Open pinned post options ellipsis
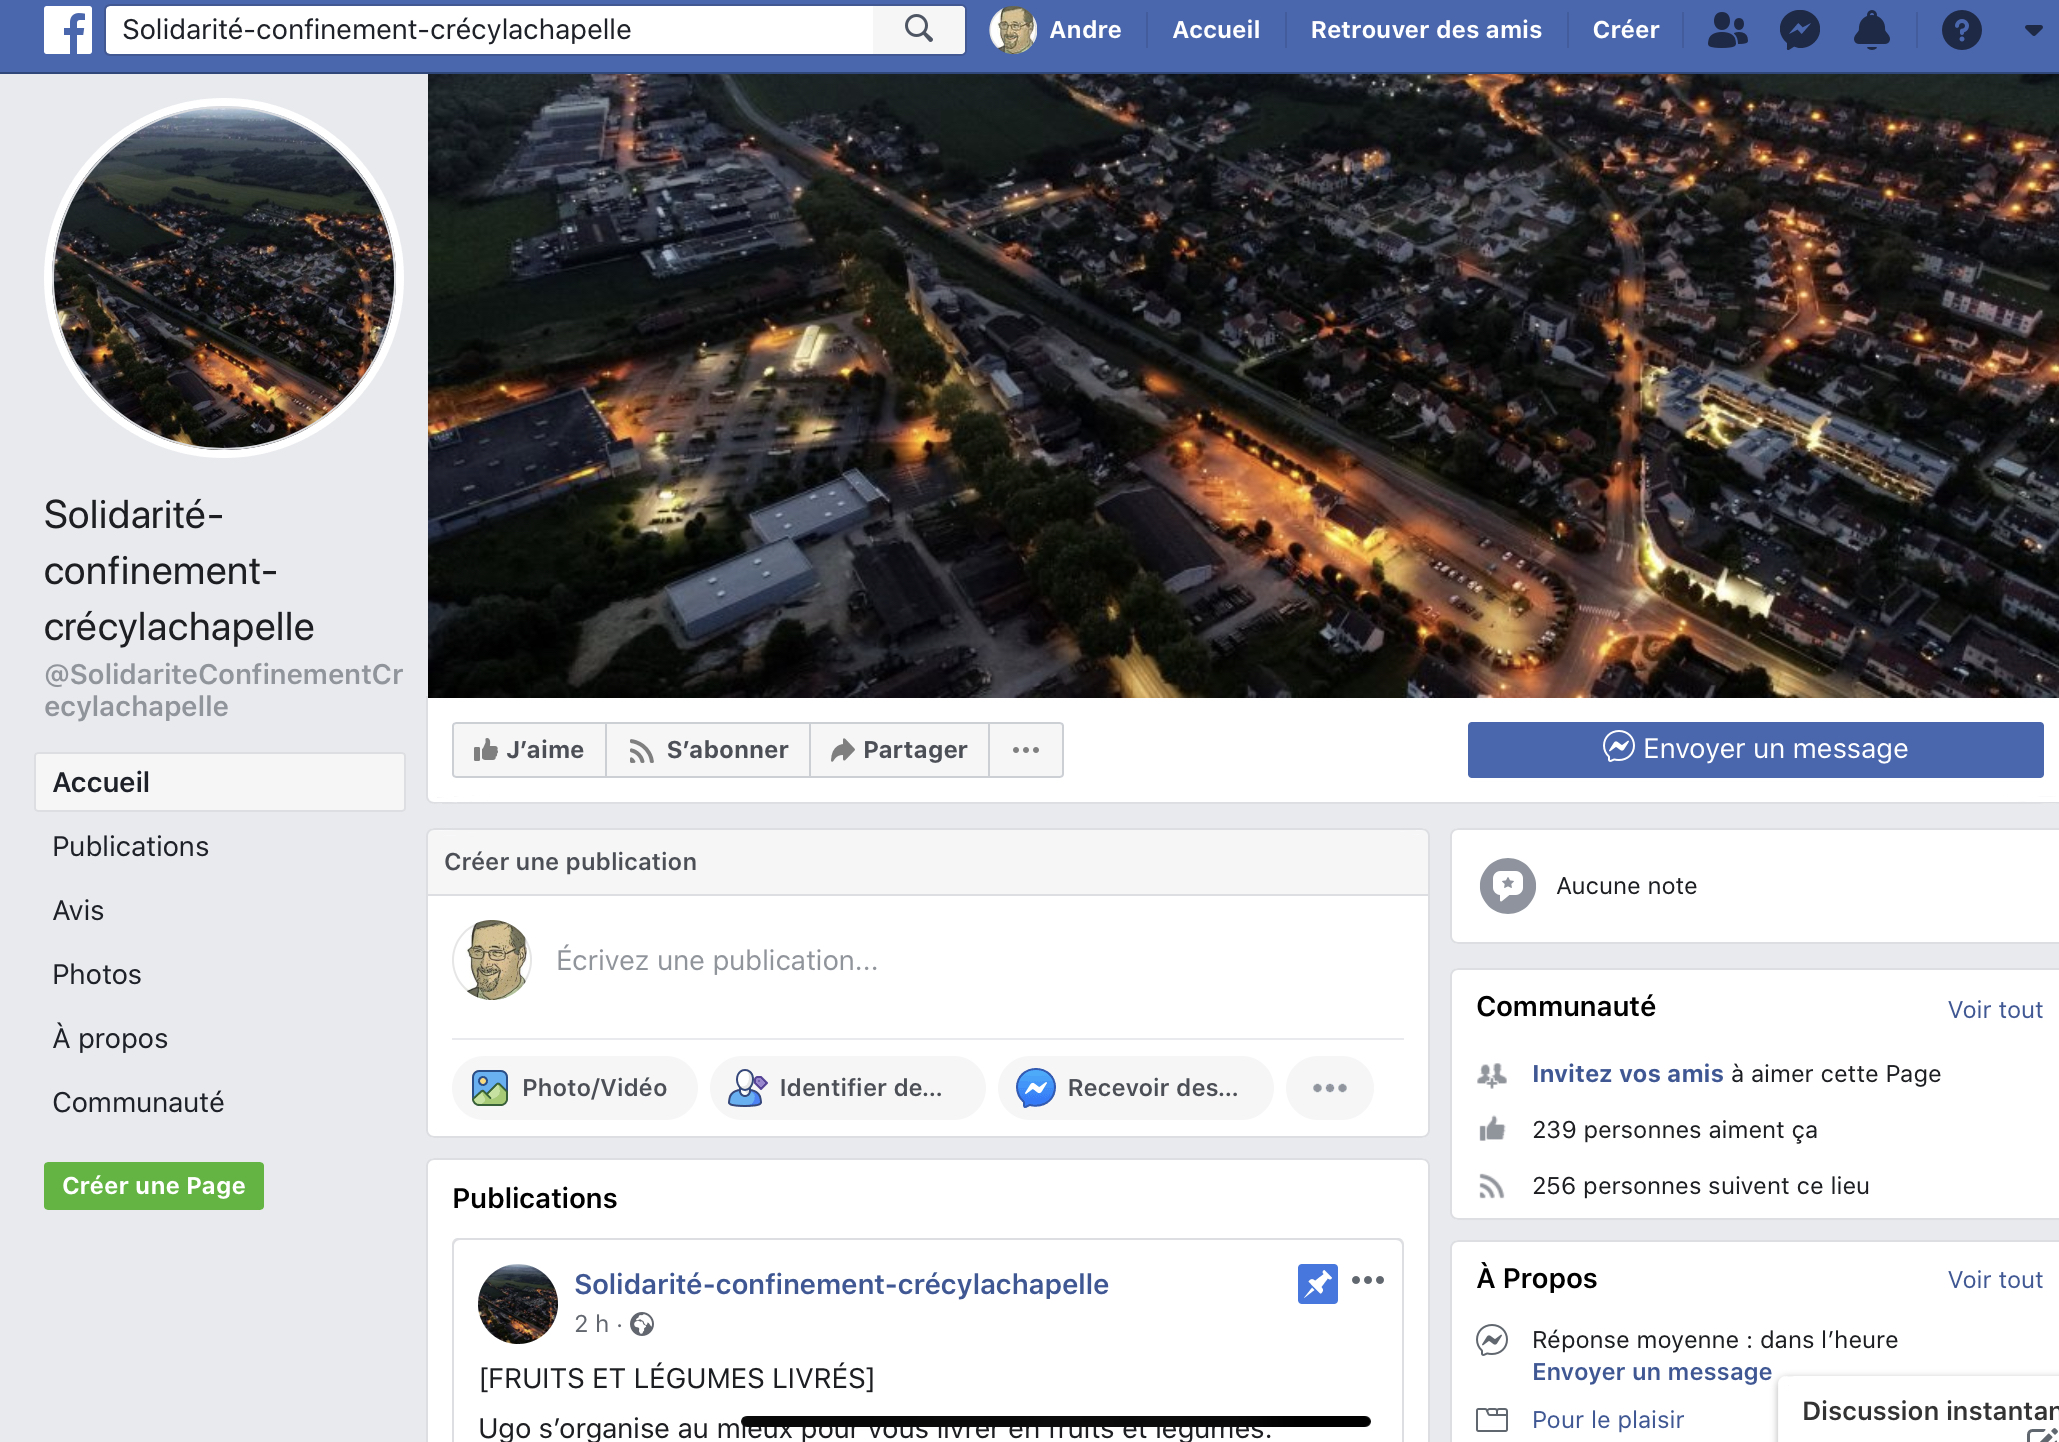This screenshot has height=1442, width=2059. 1367,1281
